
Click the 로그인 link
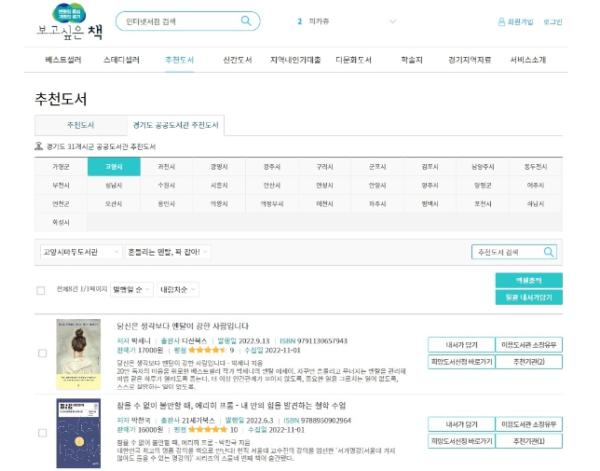click(x=553, y=21)
